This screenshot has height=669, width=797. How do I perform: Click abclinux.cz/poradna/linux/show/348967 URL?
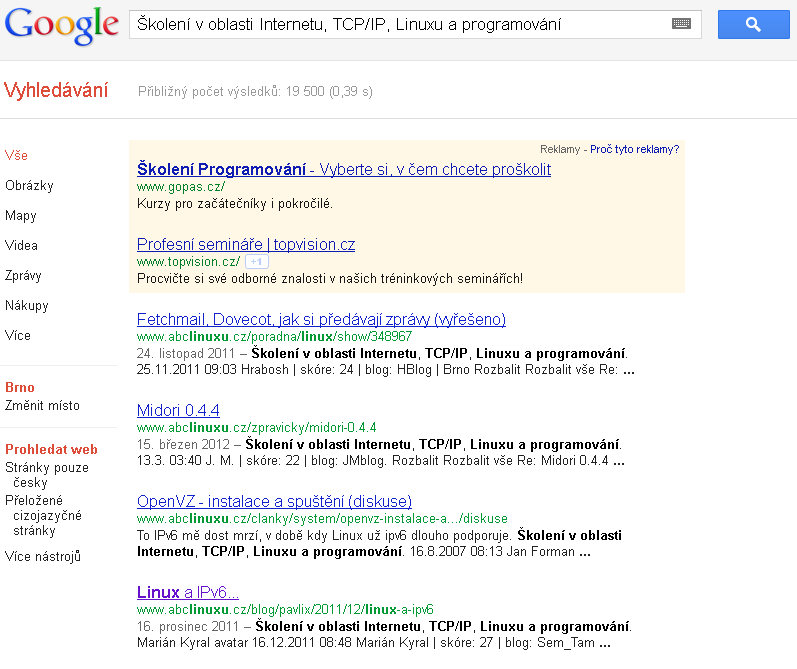[x=274, y=337]
